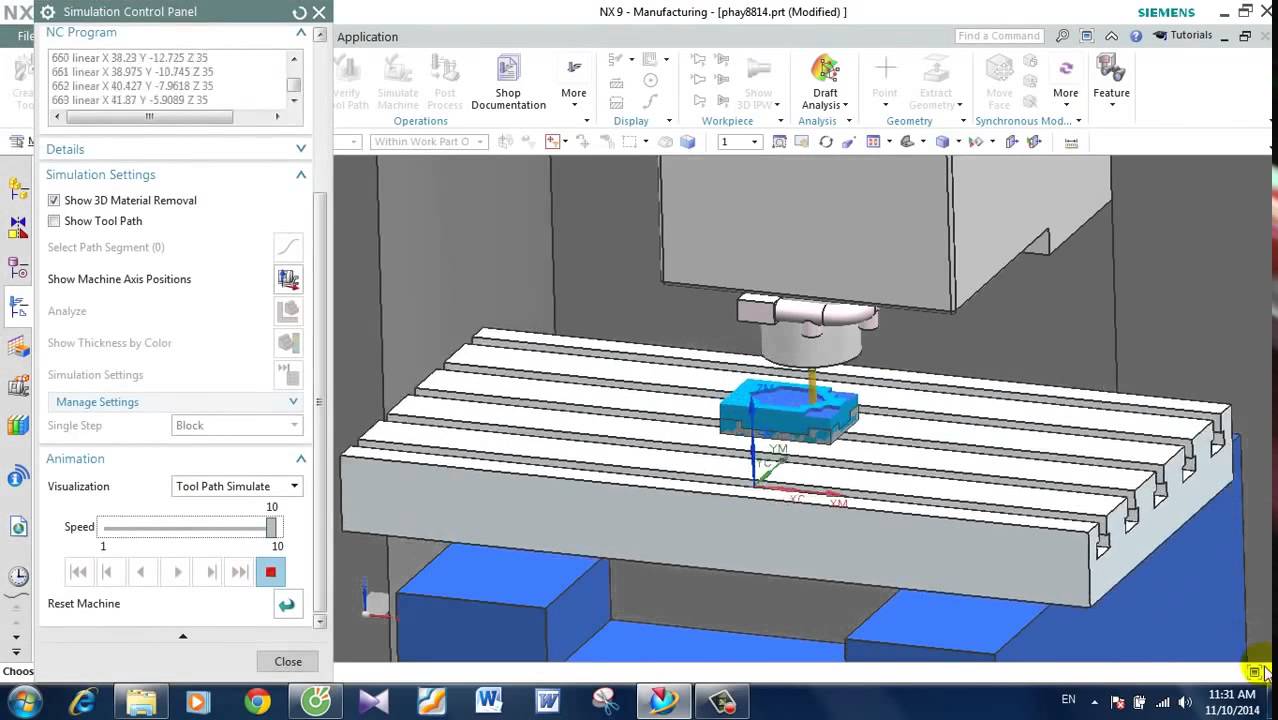This screenshot has width=1278, height=720.
Task: Open Word from the taskbar
Action: click(489, 701)
